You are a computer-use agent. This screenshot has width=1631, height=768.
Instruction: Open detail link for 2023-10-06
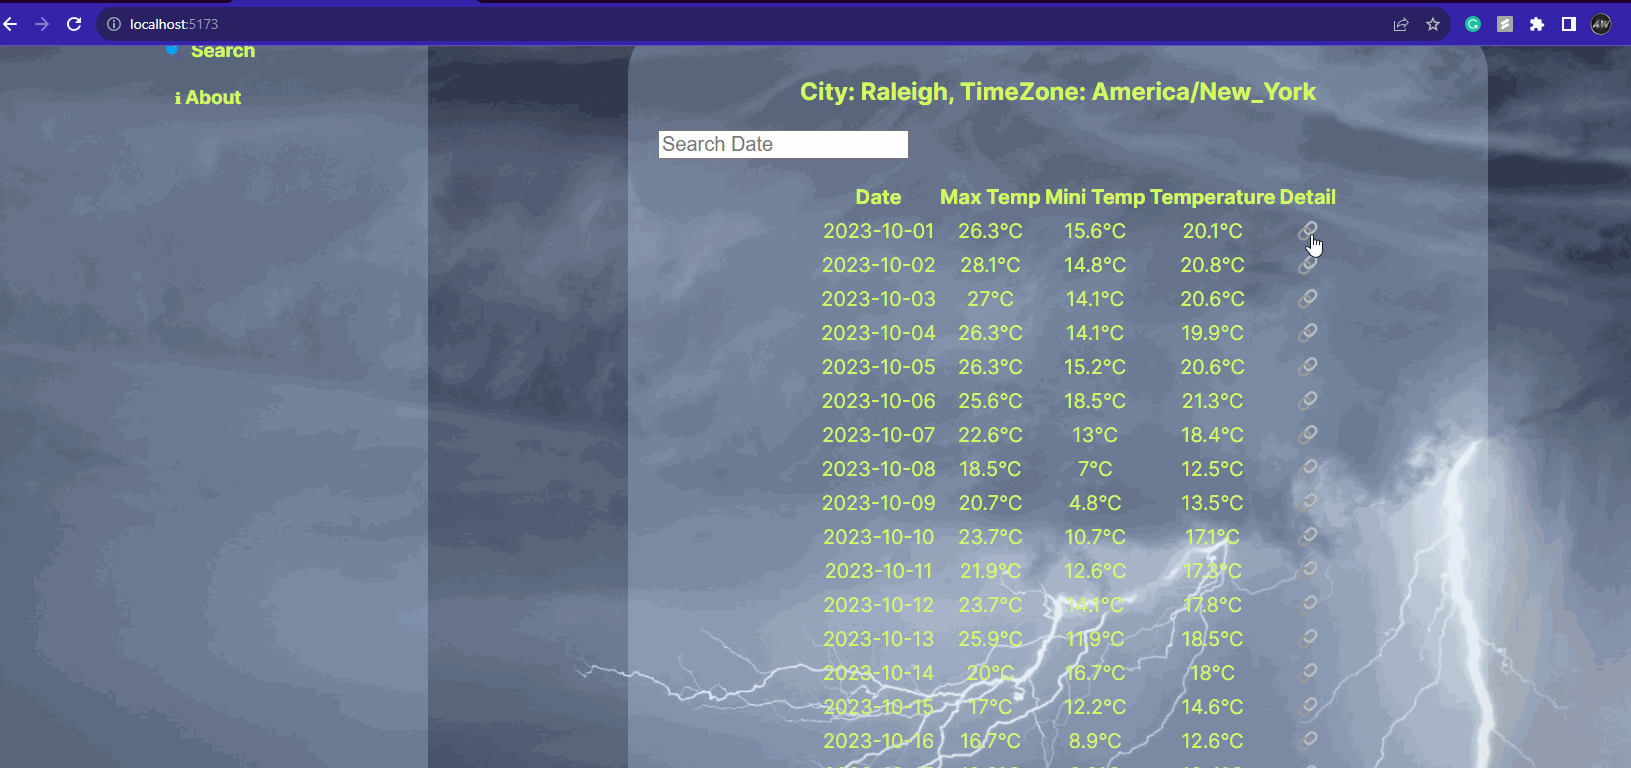tap(1307, 401)
